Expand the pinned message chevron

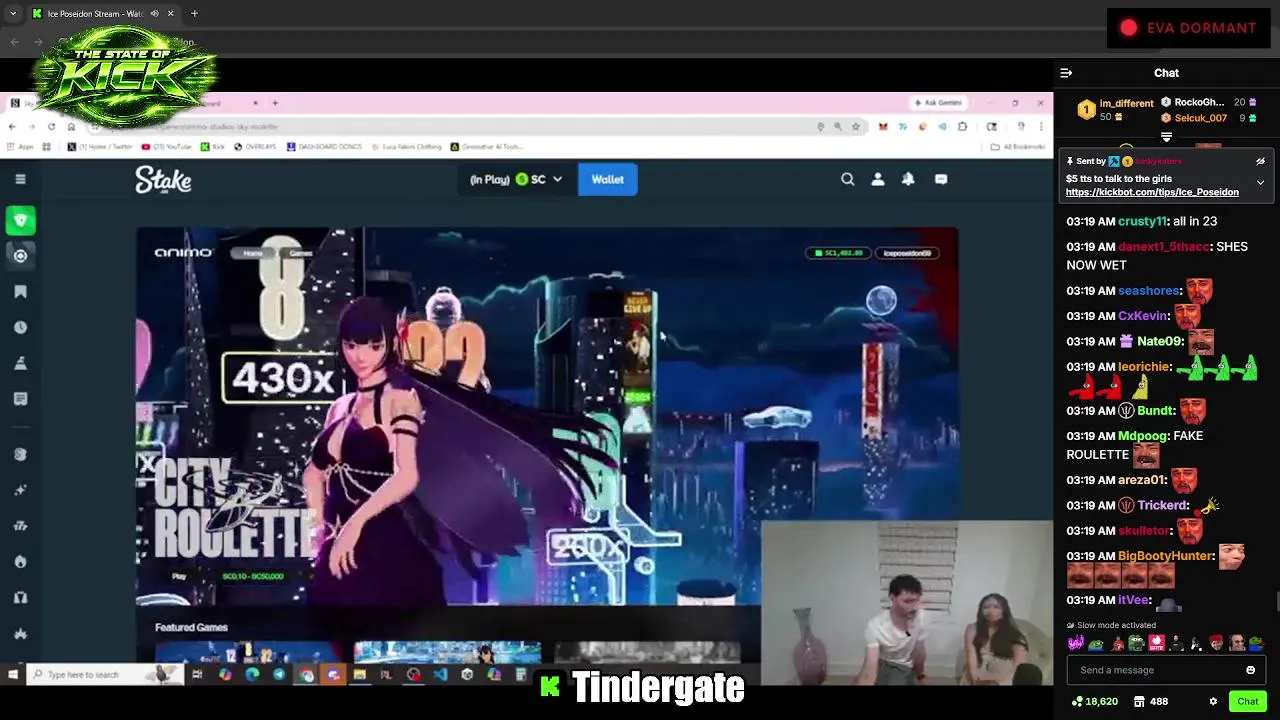1260,183
